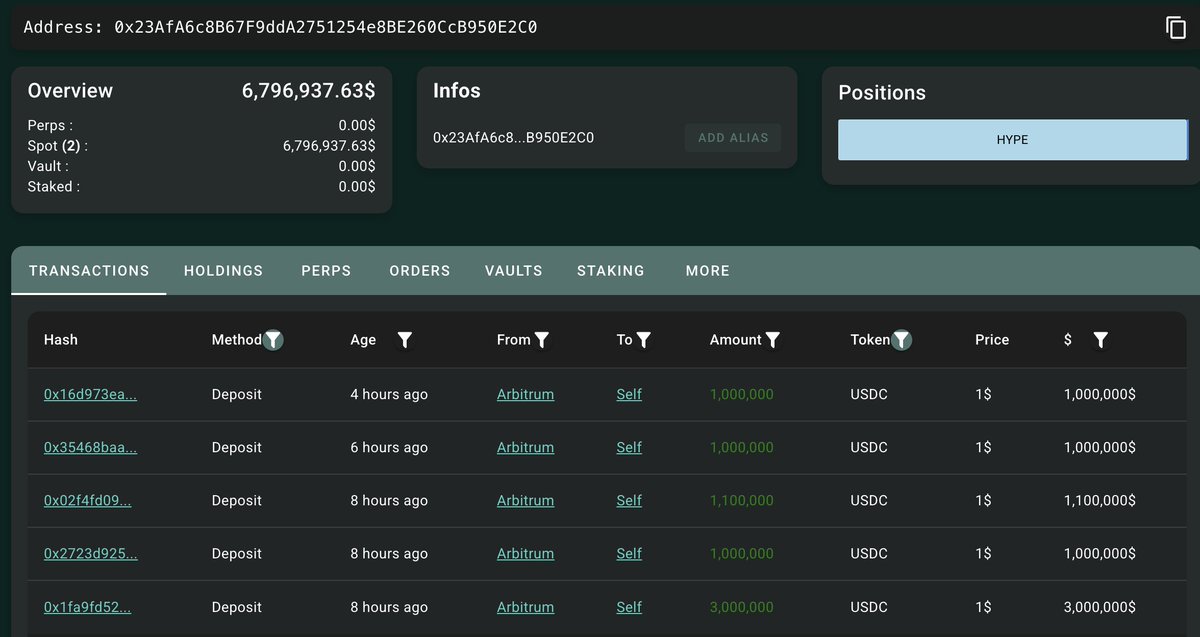The height and width of the screenshot is (637, 1200).
Task: Open the Perps tab
Action: 326,271
